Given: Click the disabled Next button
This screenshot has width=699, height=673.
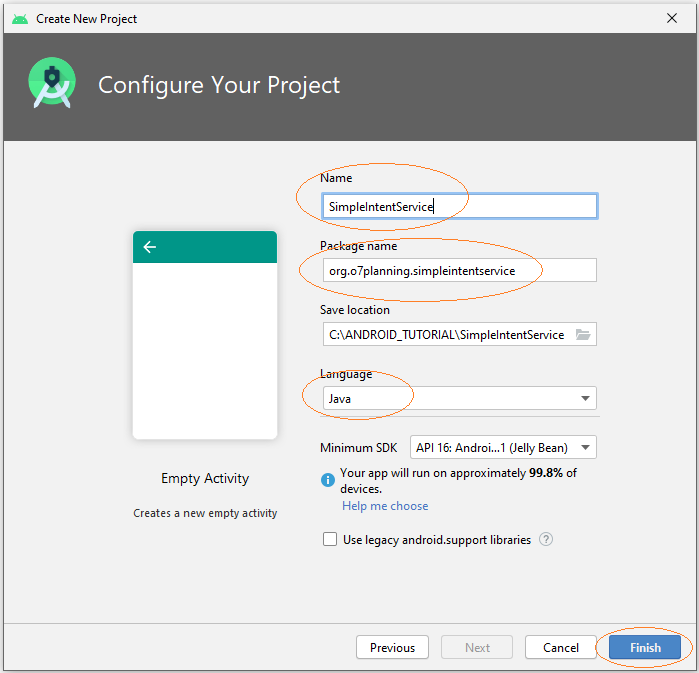Looking at the screenshot, I should coord(477,647).
